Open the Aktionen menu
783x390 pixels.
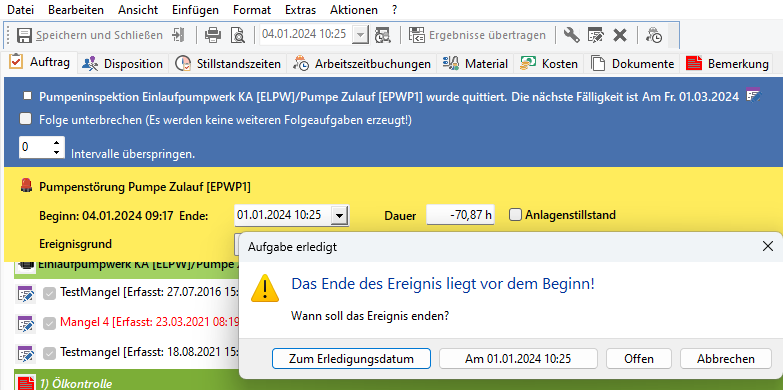click(x=354, y=10)
